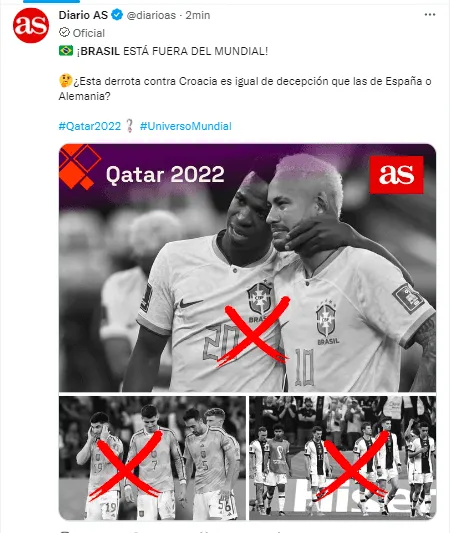
Task: View the Brazil players main photo
Action: pos(247,268)
